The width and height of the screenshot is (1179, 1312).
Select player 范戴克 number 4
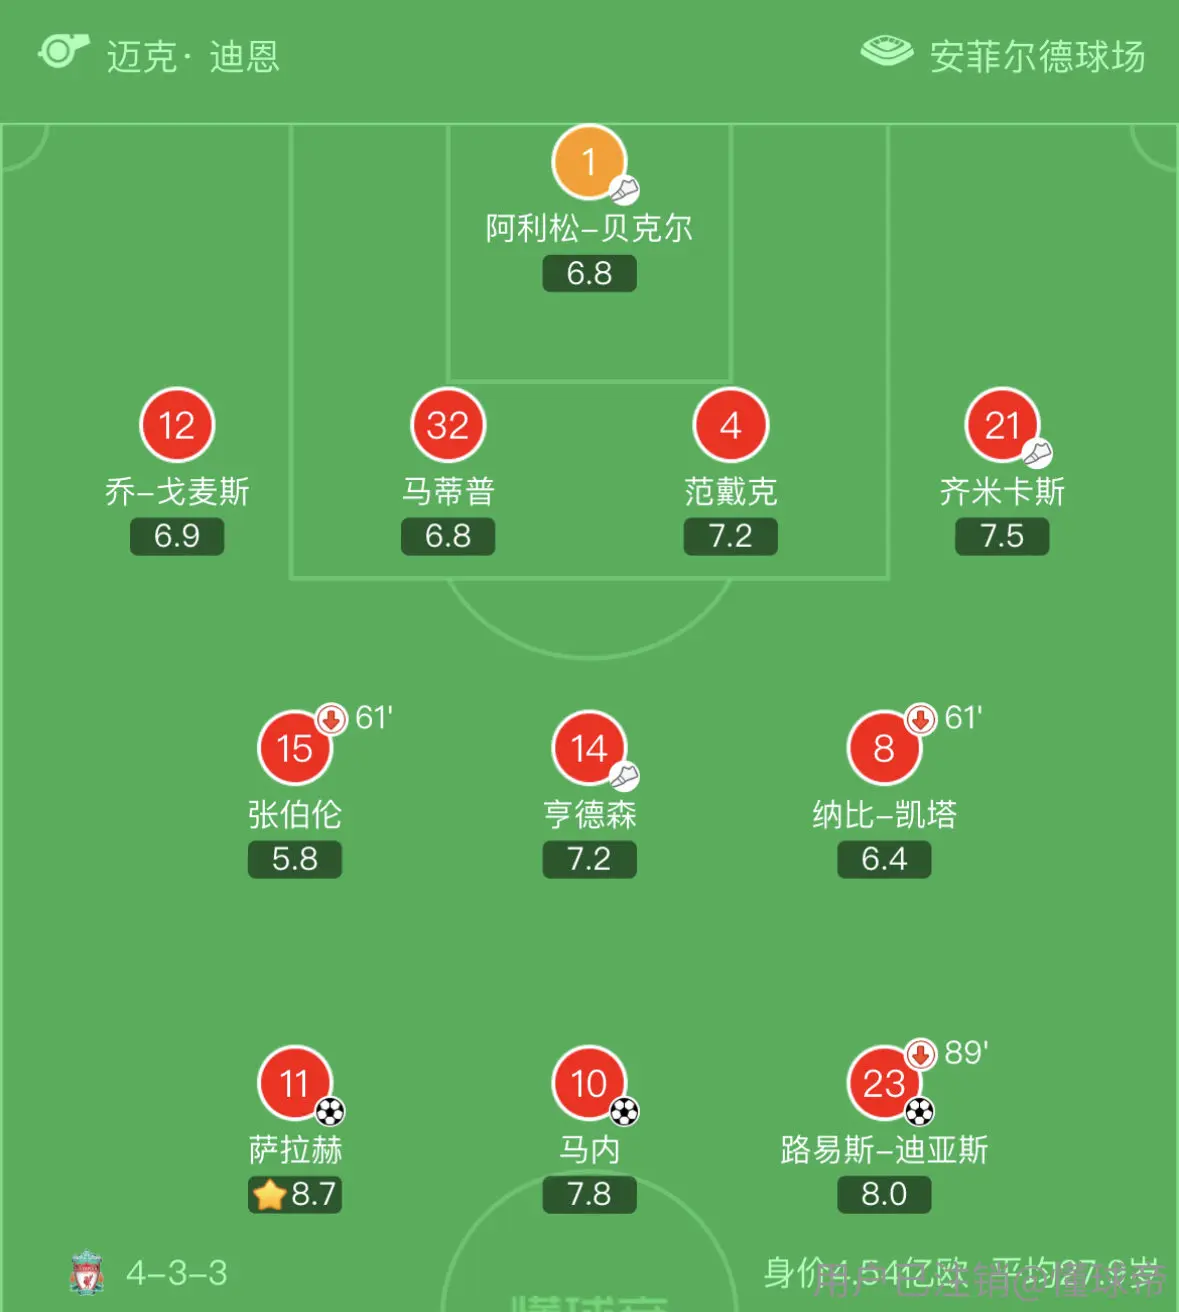(x=731, y=425)
